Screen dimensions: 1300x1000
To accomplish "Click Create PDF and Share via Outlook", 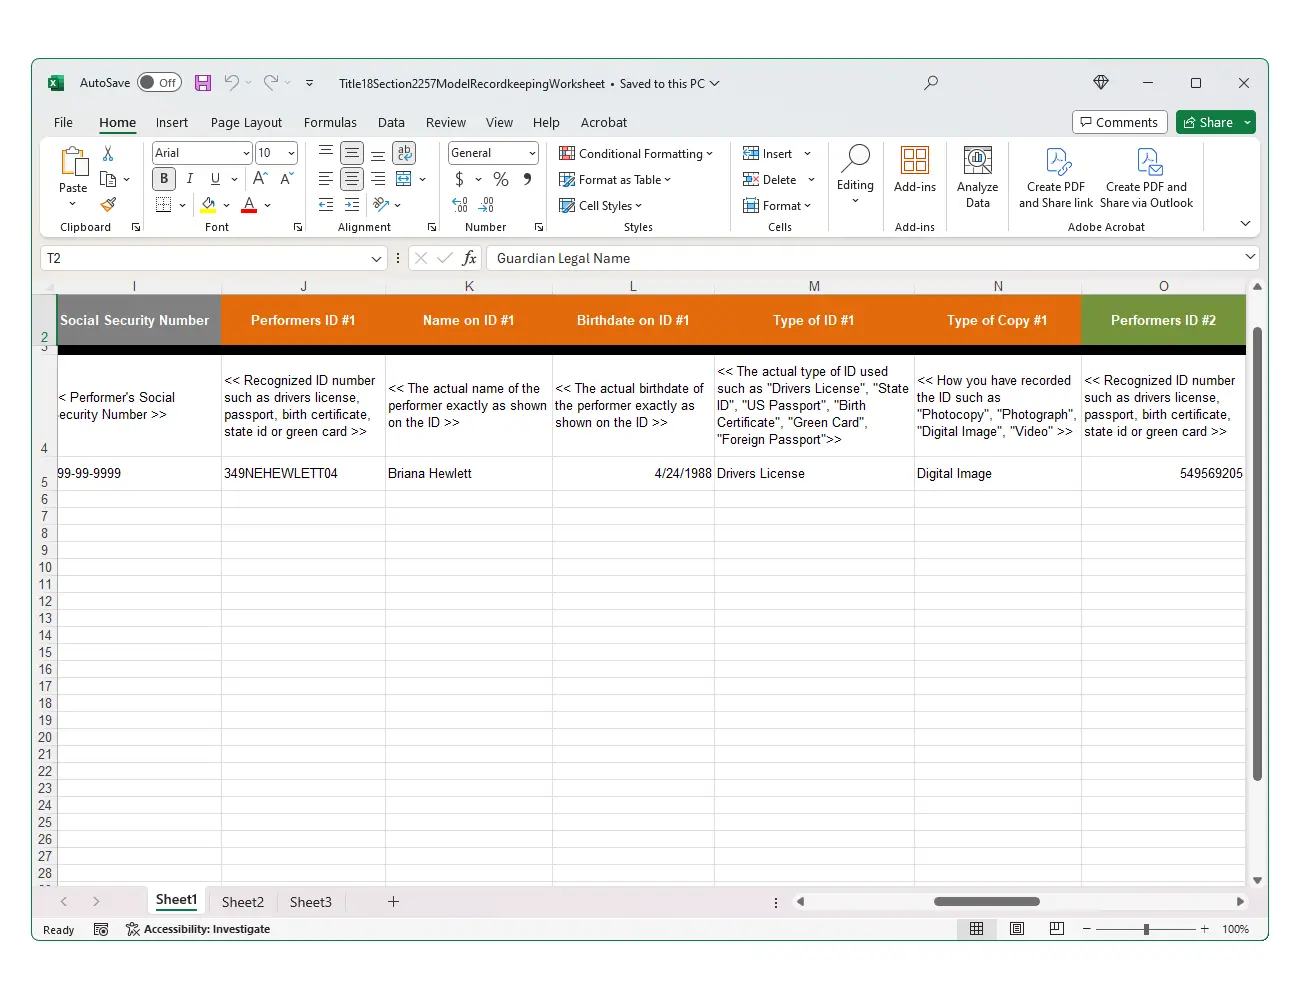I will (1147, 177).
